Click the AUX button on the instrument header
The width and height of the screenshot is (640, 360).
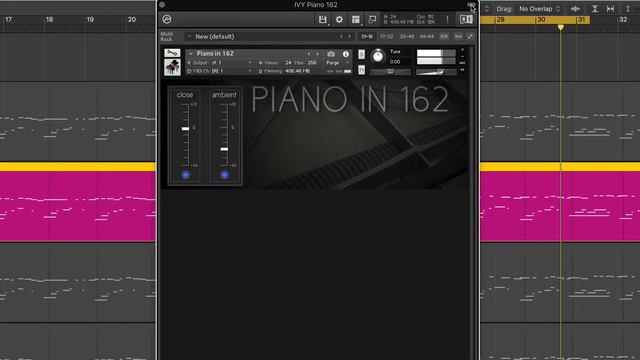[x=462, y=63]
